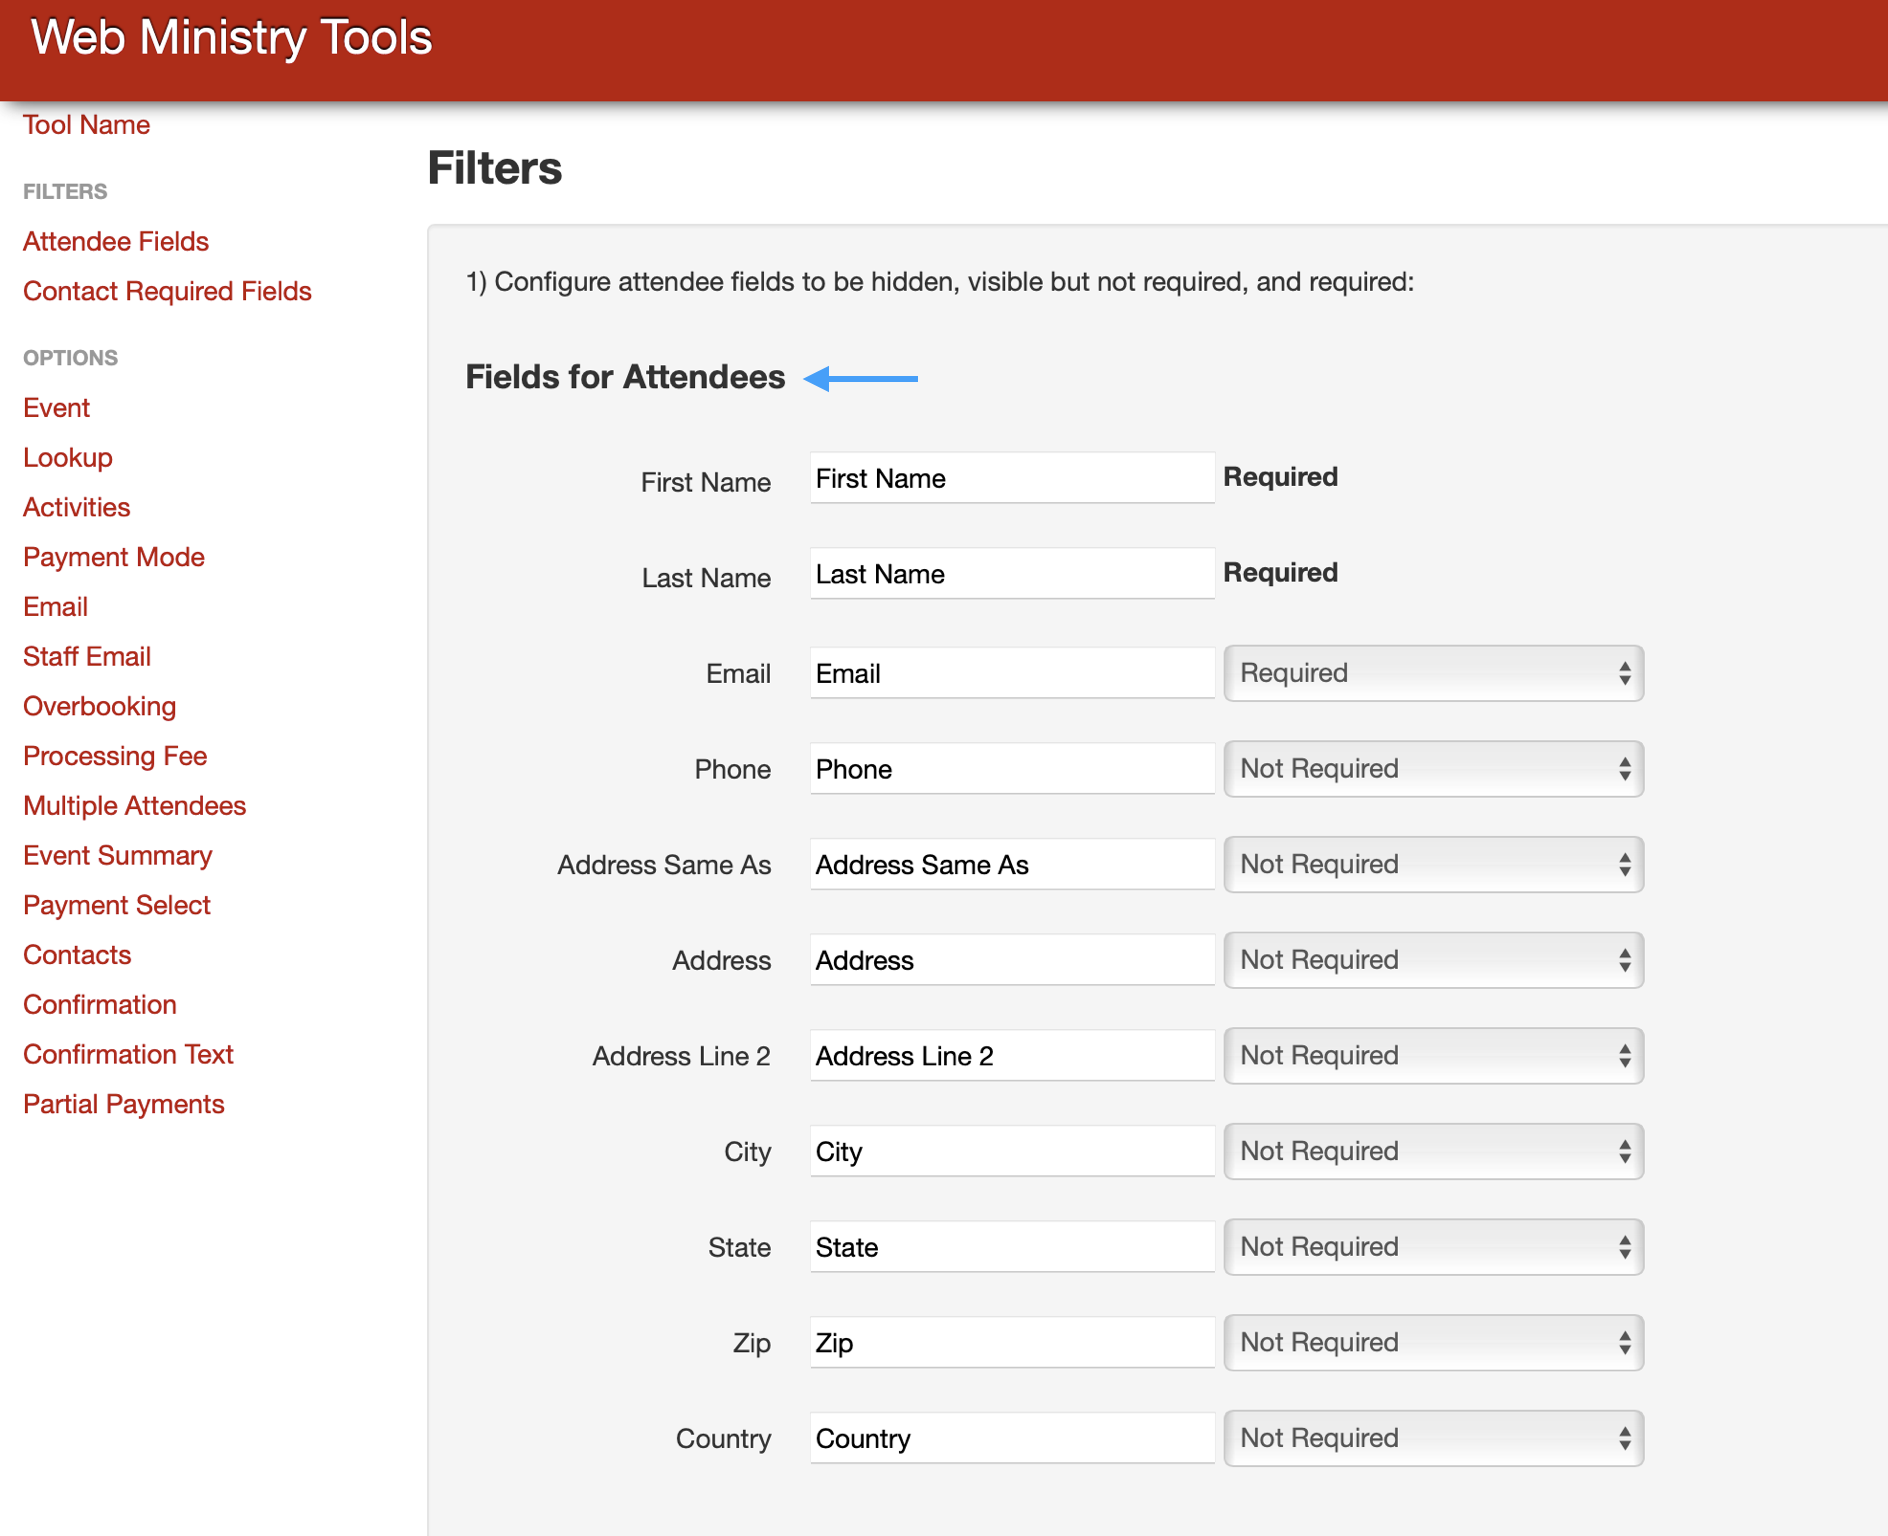Image resolution: width=1888 pixels, height=1536 pixels.
Task: Open the Multiple Attendees settings
Action: [x=134, y=805]
